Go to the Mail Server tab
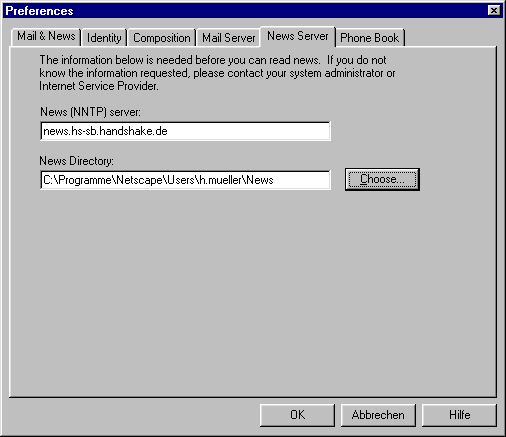The width and height of the screenshot is (506, 437). [228, 38]
